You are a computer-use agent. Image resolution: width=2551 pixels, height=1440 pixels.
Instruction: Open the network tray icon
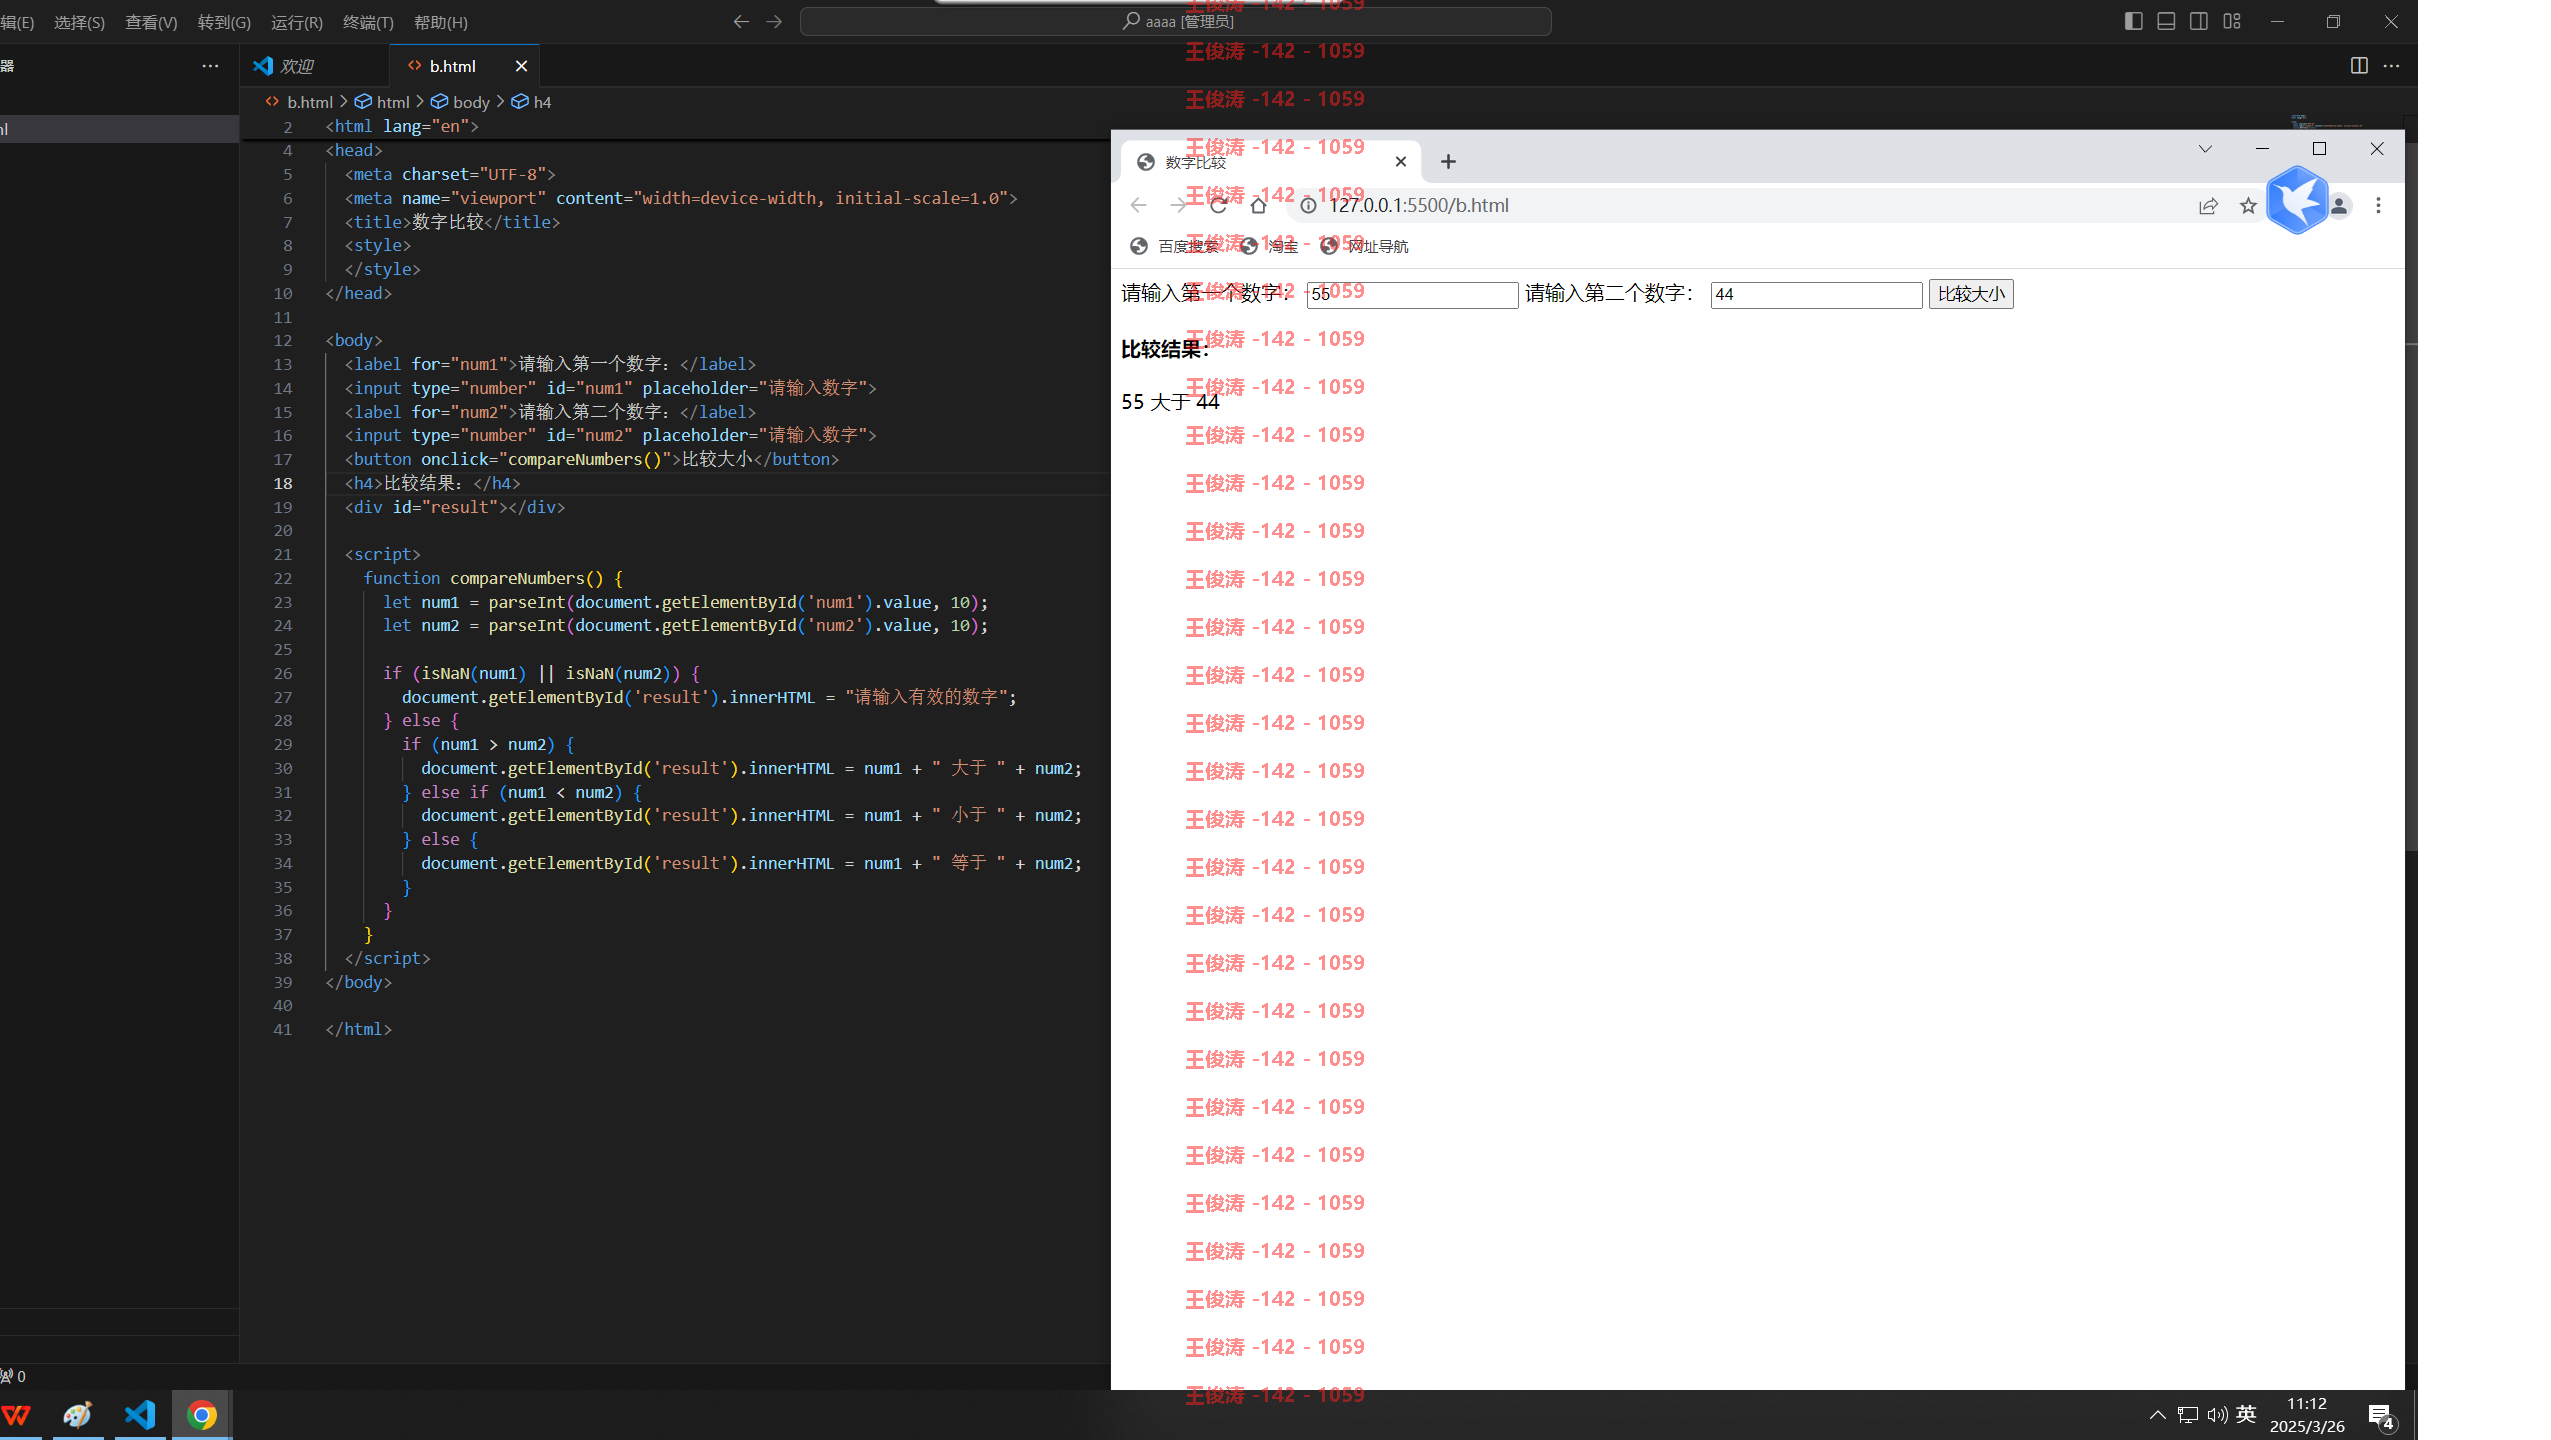click(2187, 1414)
